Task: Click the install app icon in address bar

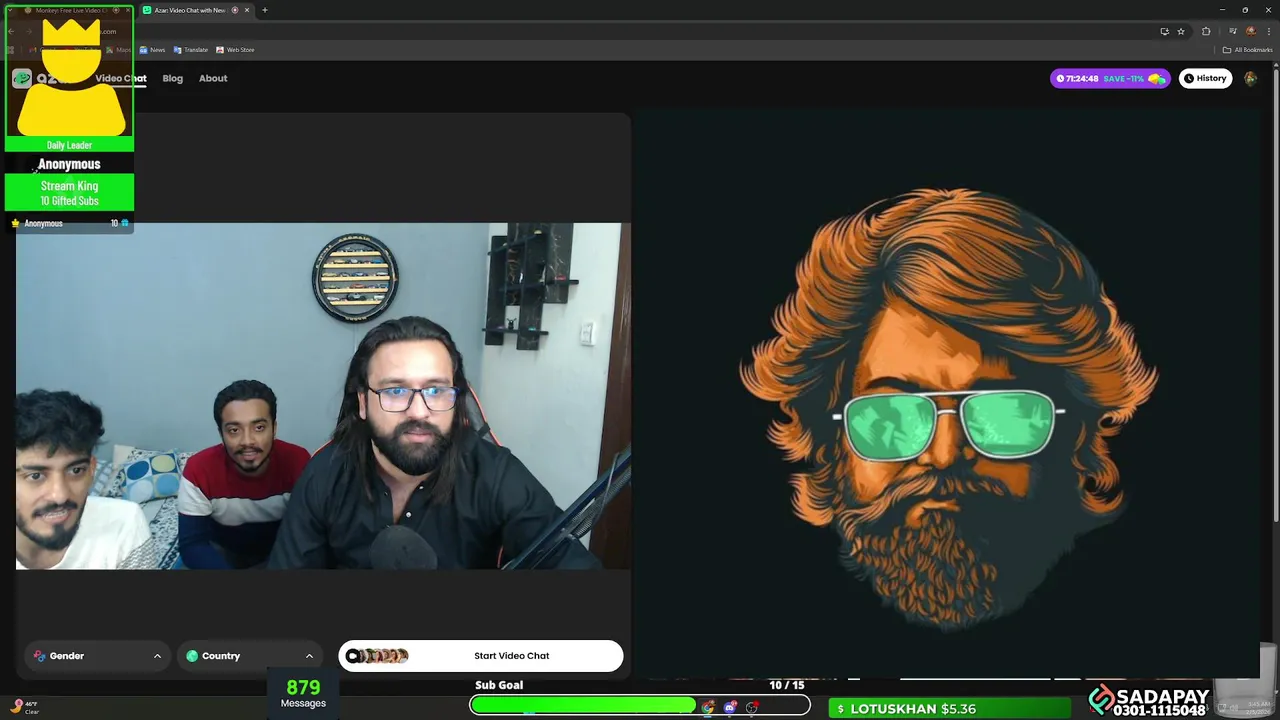Action: (1164, 31)
